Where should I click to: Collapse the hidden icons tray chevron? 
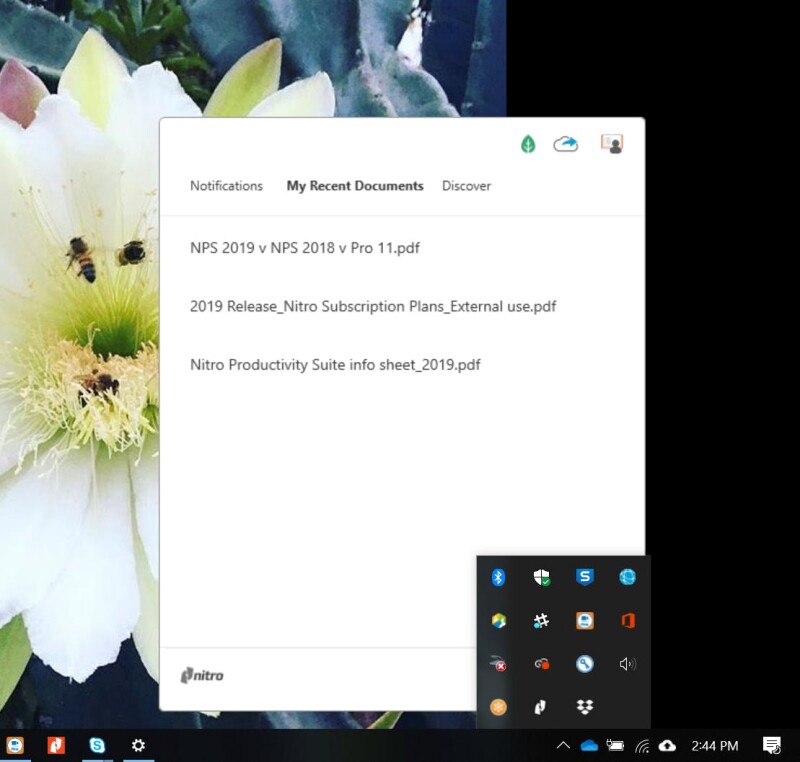coord(563,746)
